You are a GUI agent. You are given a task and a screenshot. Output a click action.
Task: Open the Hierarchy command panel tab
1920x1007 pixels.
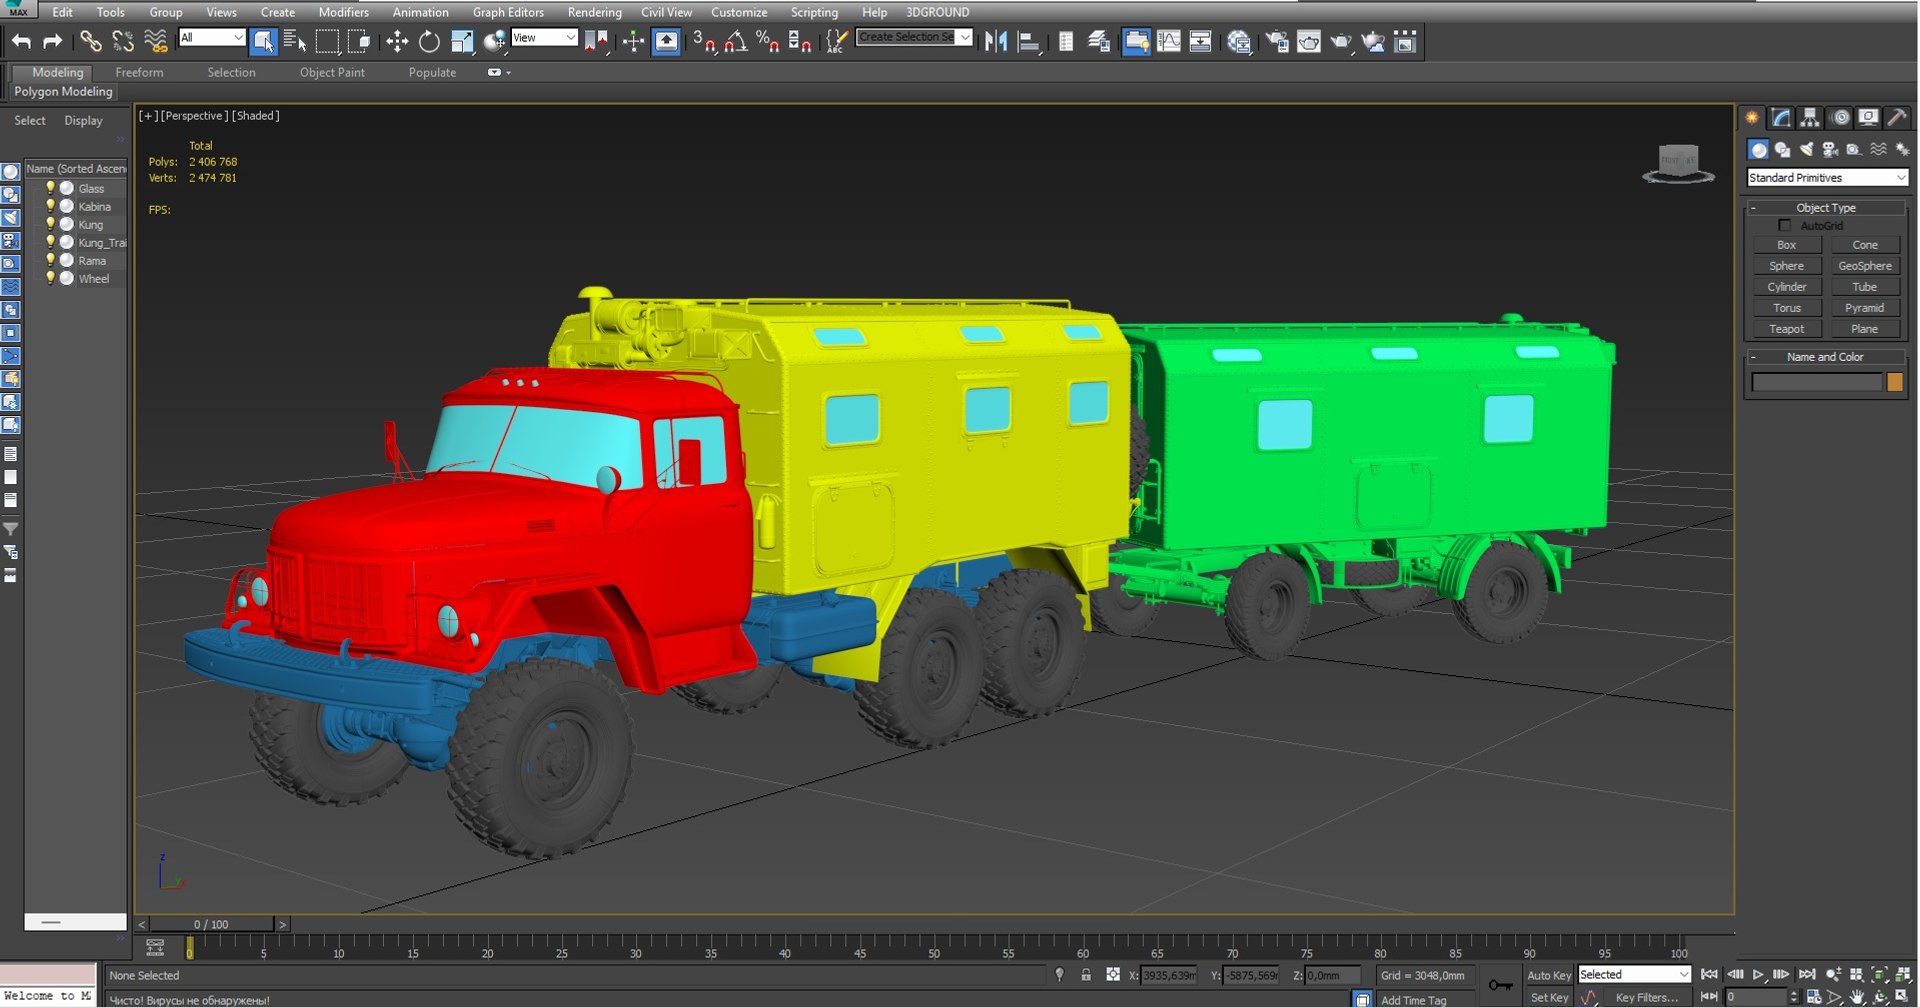point(1810,118)
